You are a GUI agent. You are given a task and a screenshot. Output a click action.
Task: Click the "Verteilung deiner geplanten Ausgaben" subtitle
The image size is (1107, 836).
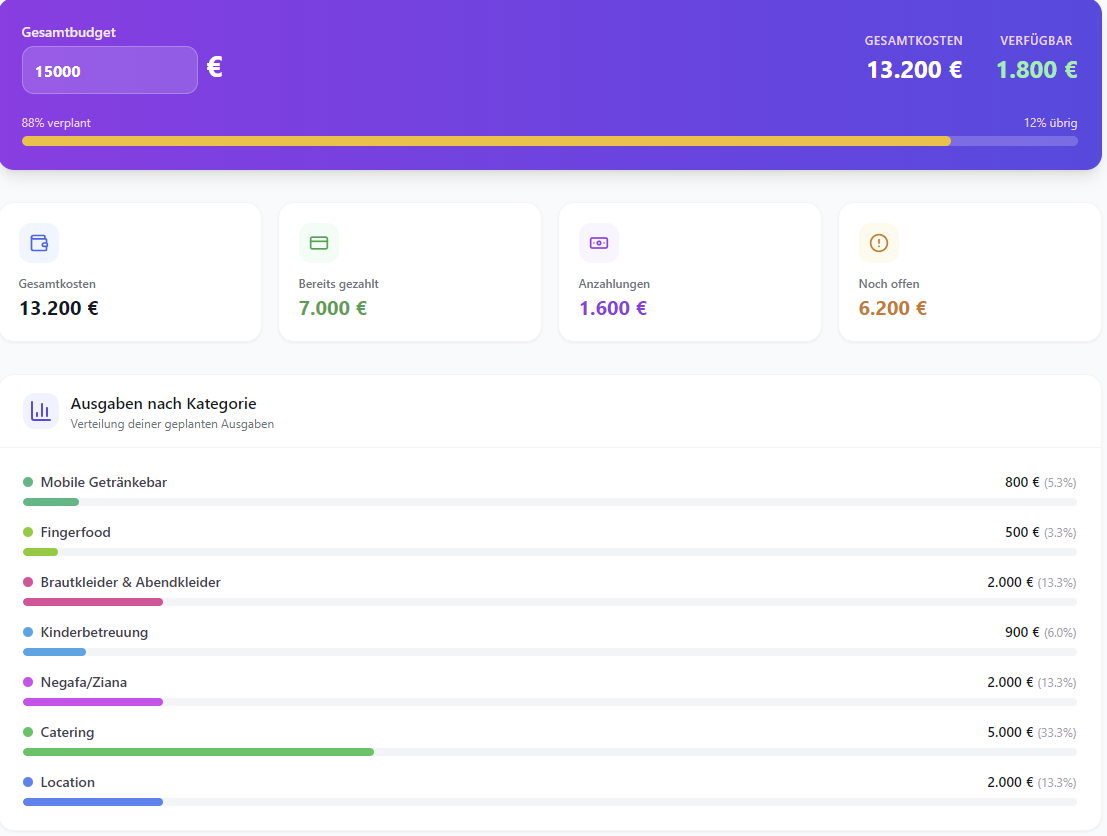tap(172, 424)
